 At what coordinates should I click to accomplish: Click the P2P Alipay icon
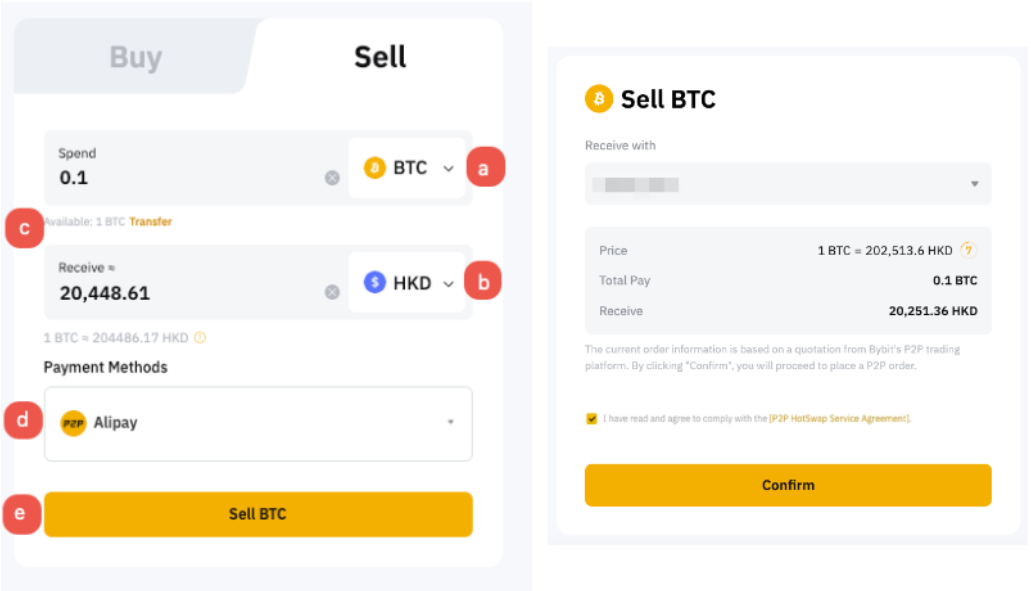73,423
